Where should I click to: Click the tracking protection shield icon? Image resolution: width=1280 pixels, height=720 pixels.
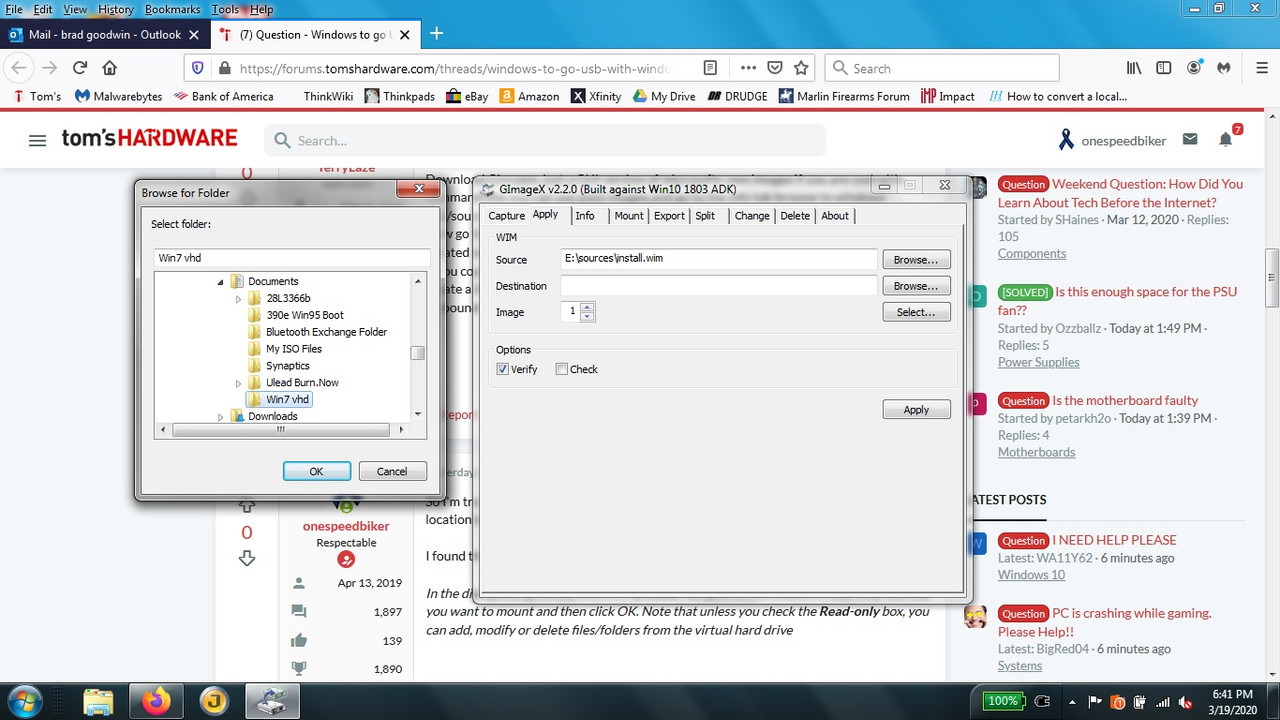[x=197, y=68]
